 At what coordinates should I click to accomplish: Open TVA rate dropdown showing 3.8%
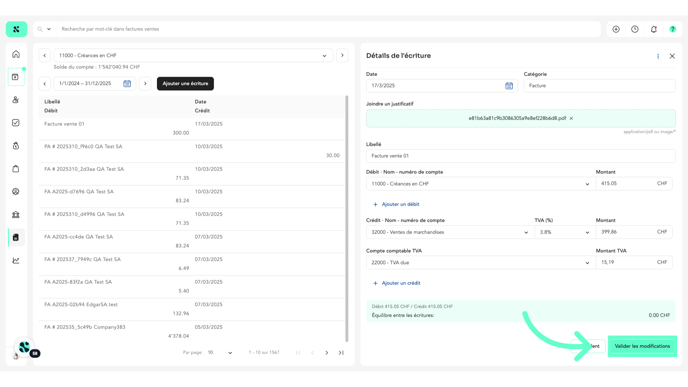pos(565,232)
